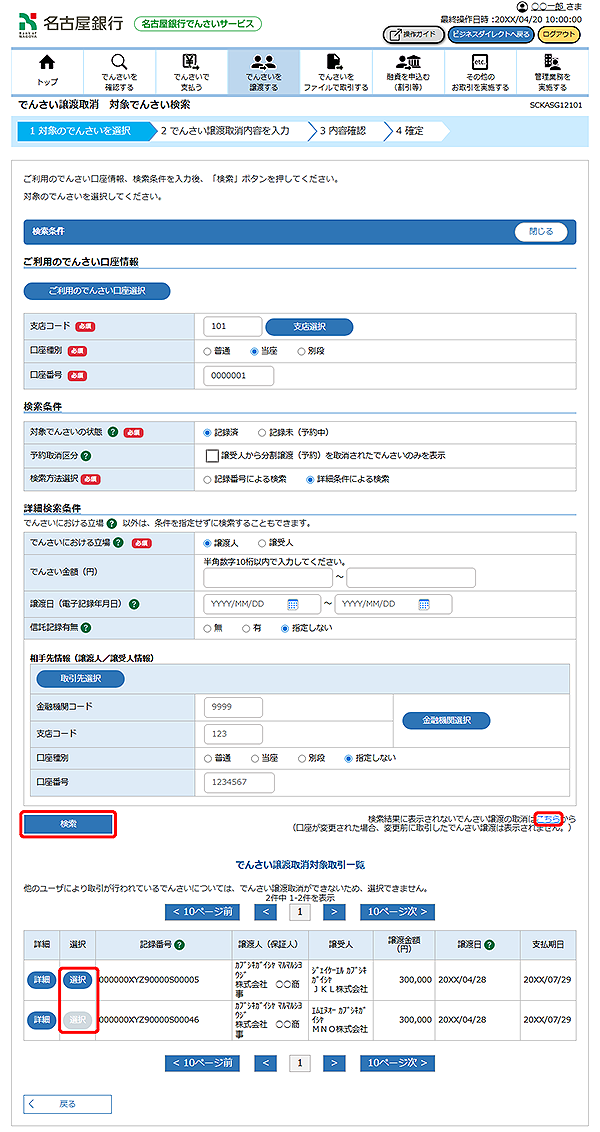The width and height of the screenshot is (600, 1132).
Task: Click 選択 for record ending S00005
Action: (77, 980)
